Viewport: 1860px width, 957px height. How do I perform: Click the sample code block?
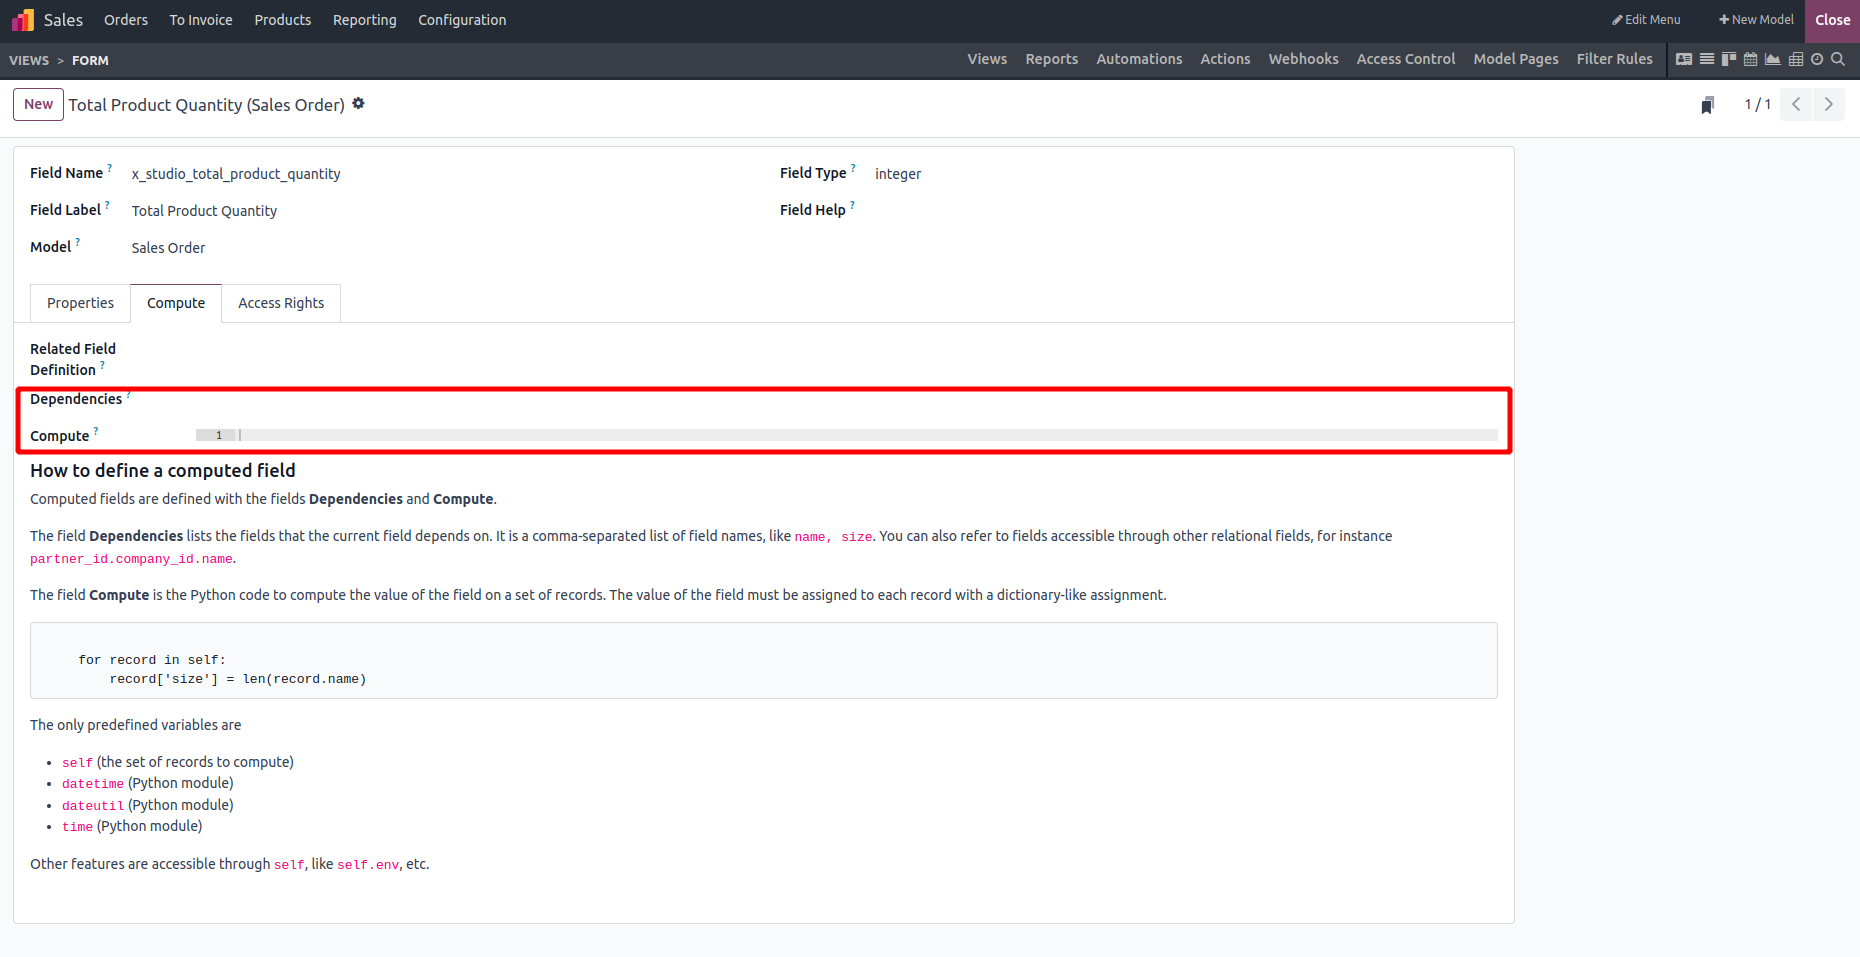(x=764, y=660)
